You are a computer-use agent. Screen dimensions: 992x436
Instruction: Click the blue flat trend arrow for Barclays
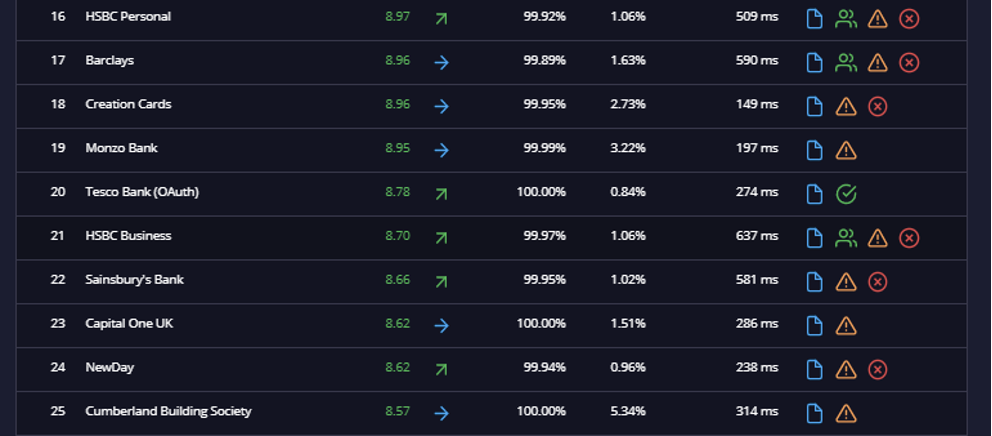pyautogui.click(x=441, y=63)
